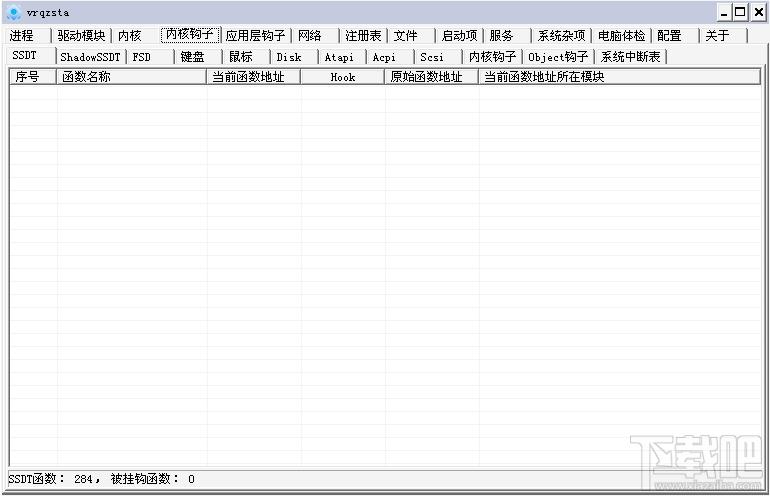Sort by the 序号 column header

(x=33, y=77)
